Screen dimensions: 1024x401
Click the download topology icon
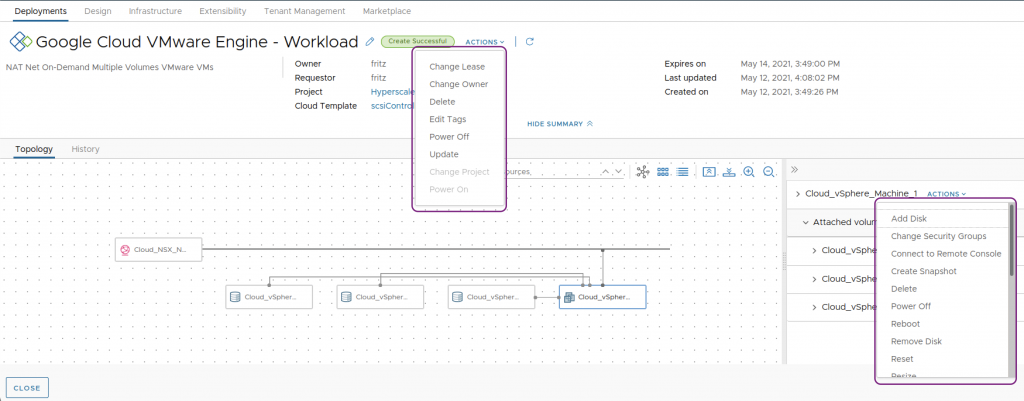729,172
